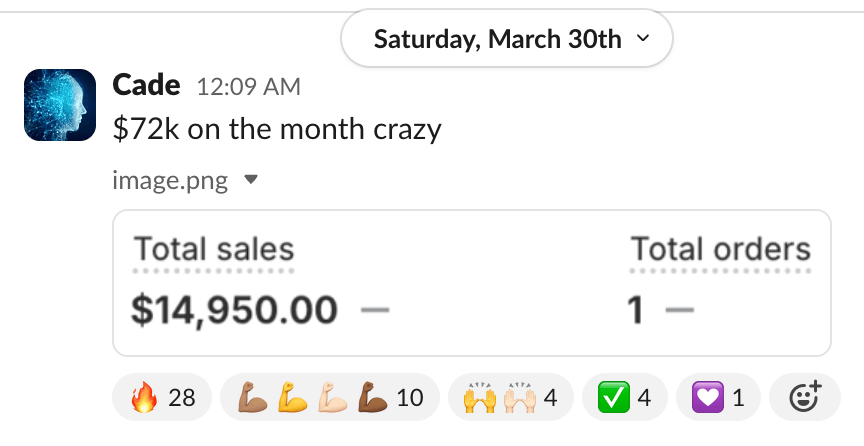864x446 pixels.
Task: Click the Total sales label in the image
Action: point(214,249)
